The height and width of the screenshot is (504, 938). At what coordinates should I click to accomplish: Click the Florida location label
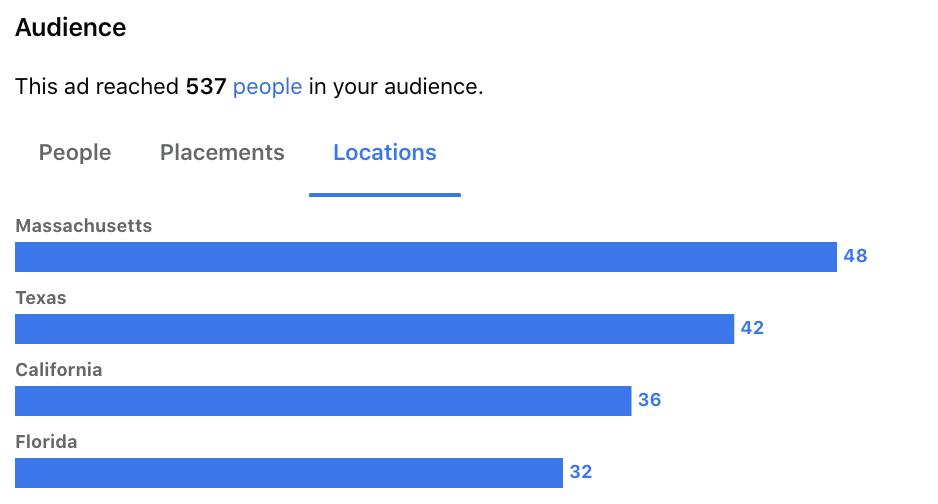[46, 442]
